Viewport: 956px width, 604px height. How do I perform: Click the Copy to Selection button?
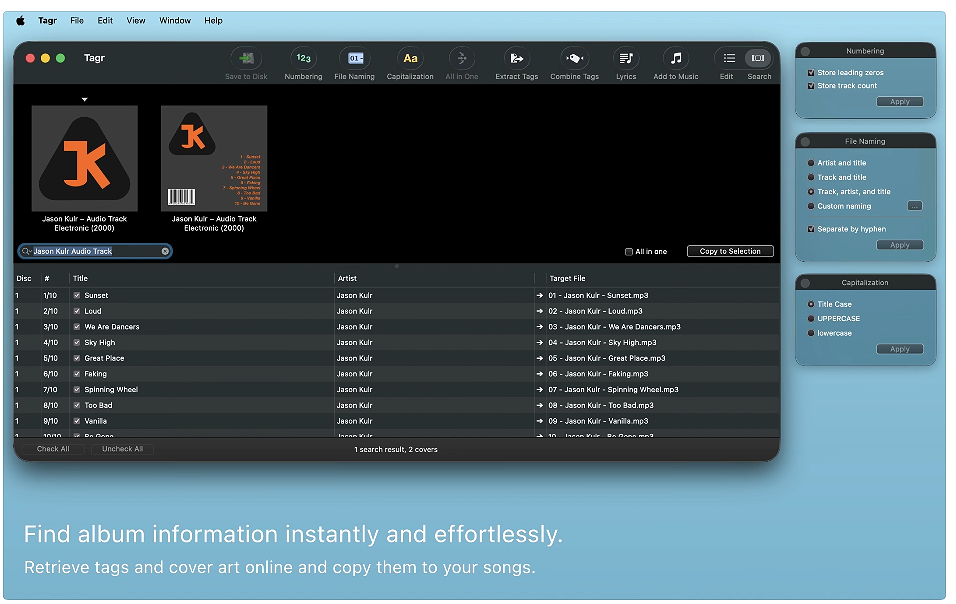[730, 251]
